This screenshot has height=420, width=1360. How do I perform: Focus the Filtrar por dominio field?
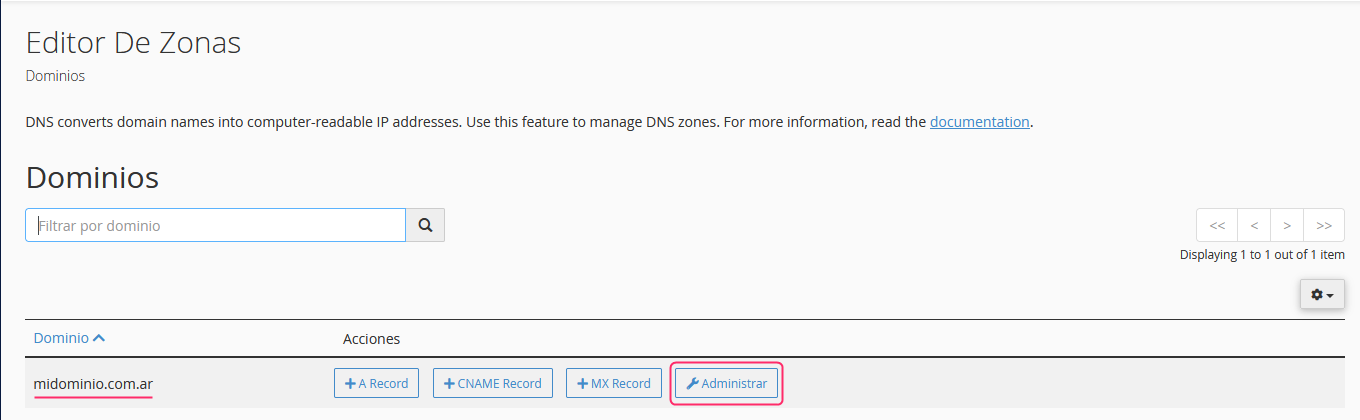[215, 225]
